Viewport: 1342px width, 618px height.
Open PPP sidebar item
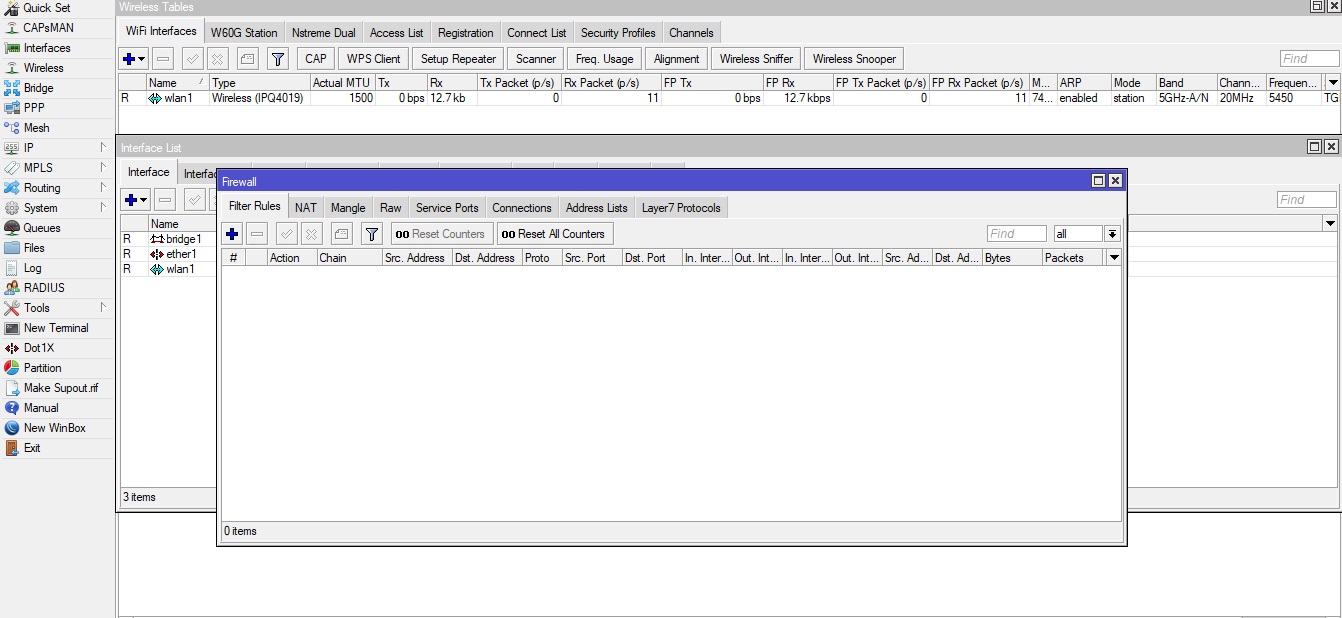click(x=34, y=108)
